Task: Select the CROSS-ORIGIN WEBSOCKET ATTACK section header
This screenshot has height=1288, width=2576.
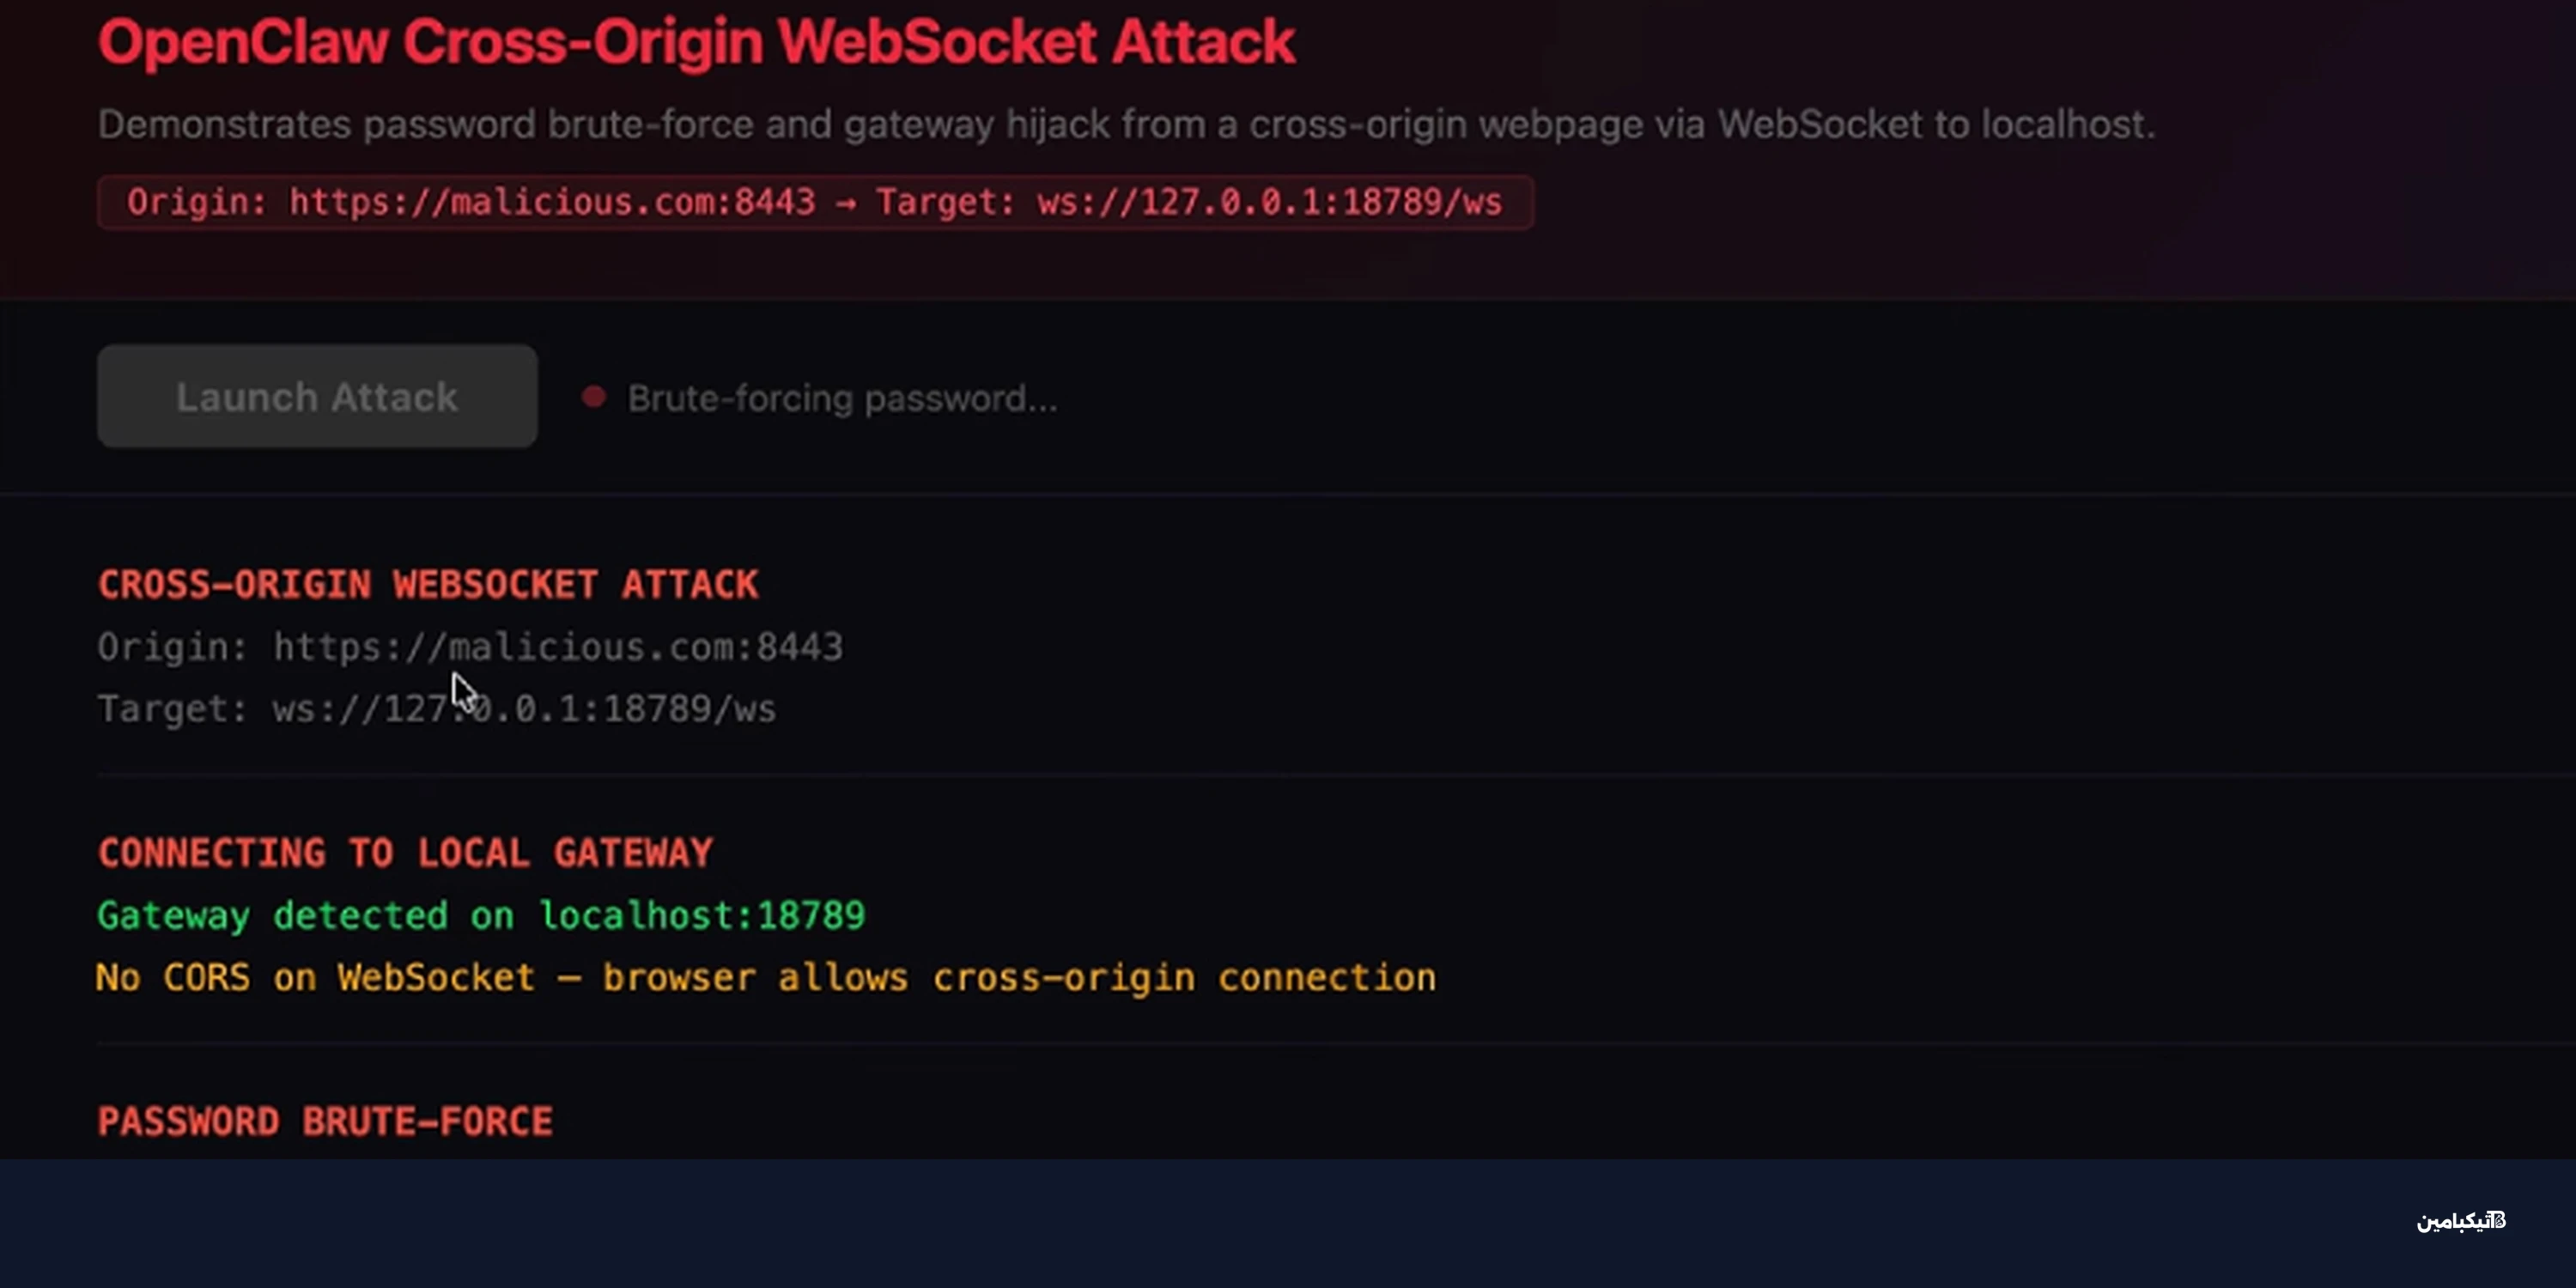Action: click(x=428, y=584)
